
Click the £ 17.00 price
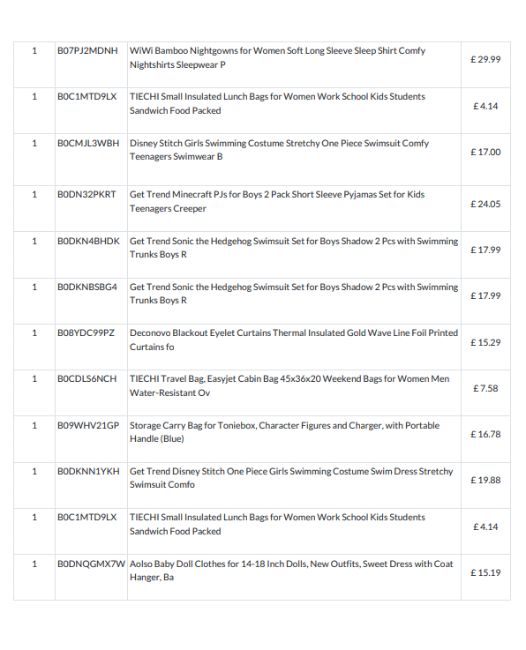click(485, 152)
